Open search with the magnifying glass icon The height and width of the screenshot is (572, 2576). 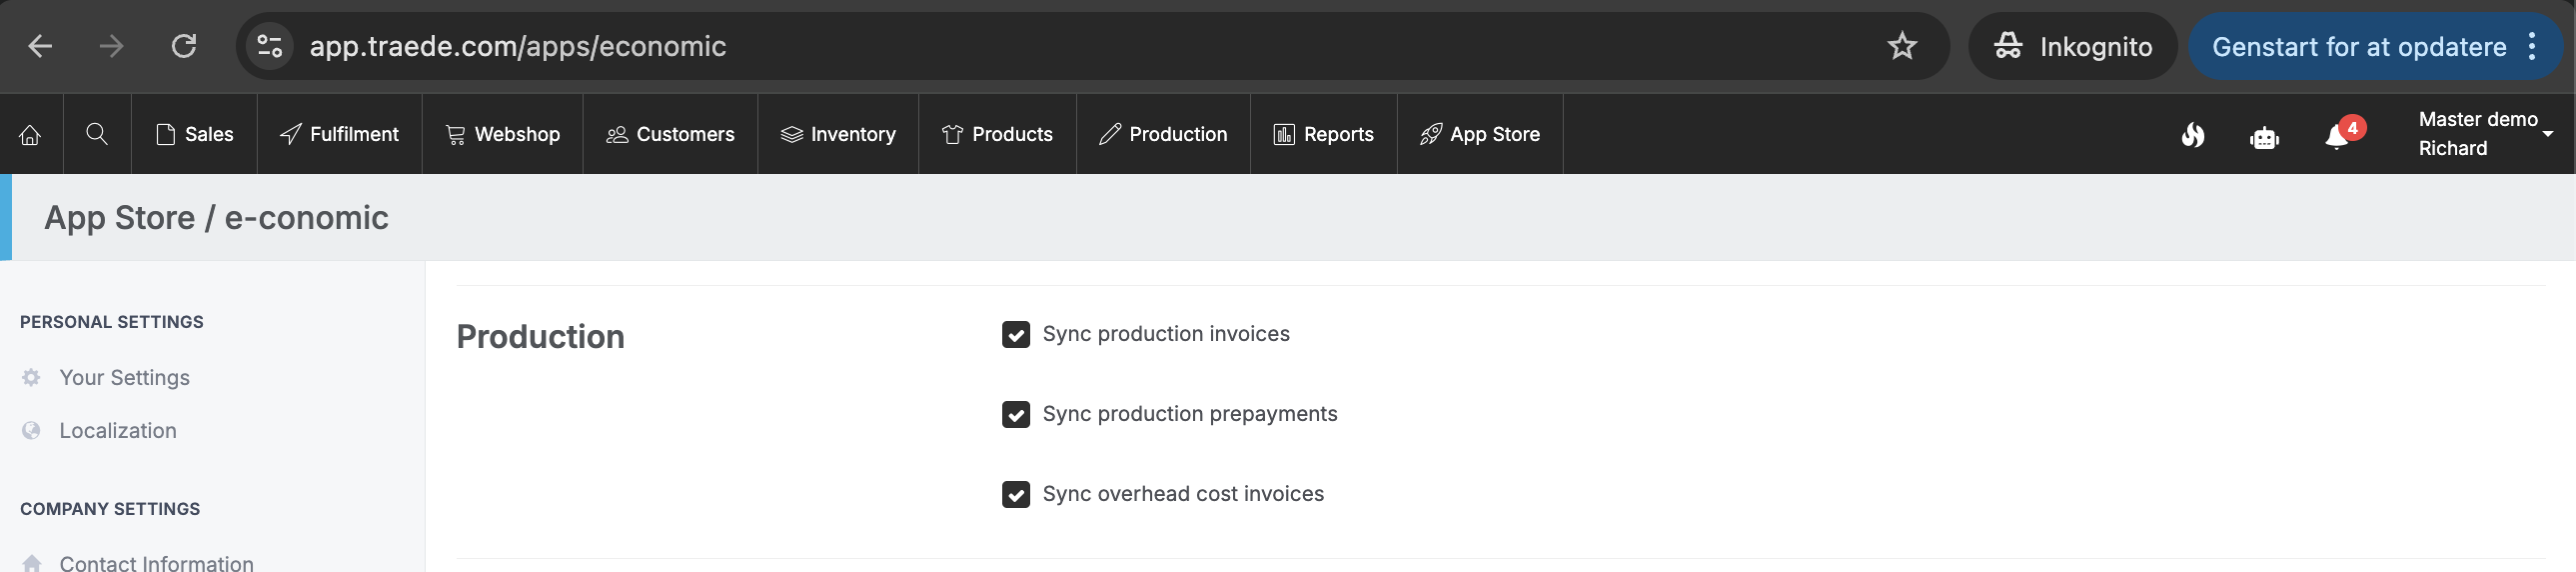pos(97,134)
